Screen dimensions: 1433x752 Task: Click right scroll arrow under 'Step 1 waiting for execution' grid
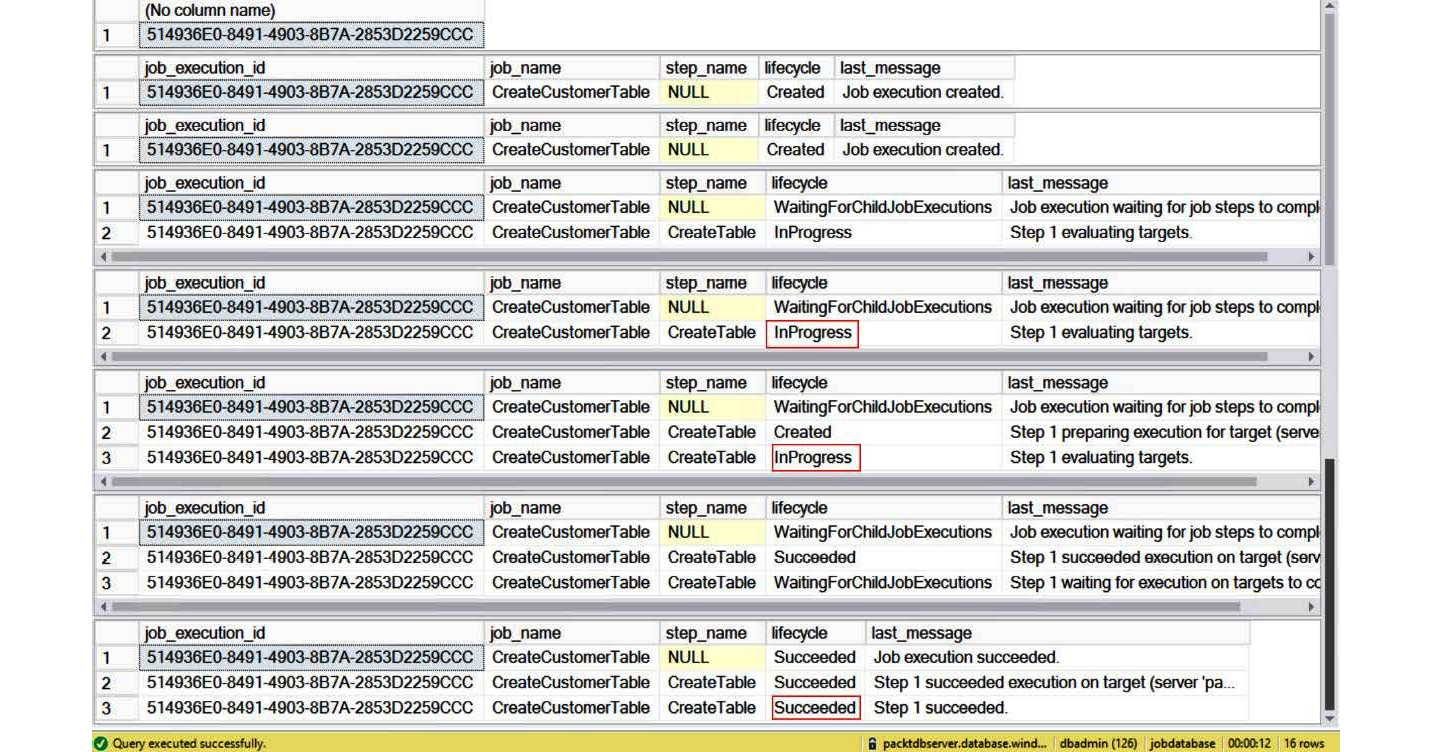(1312, 607)
